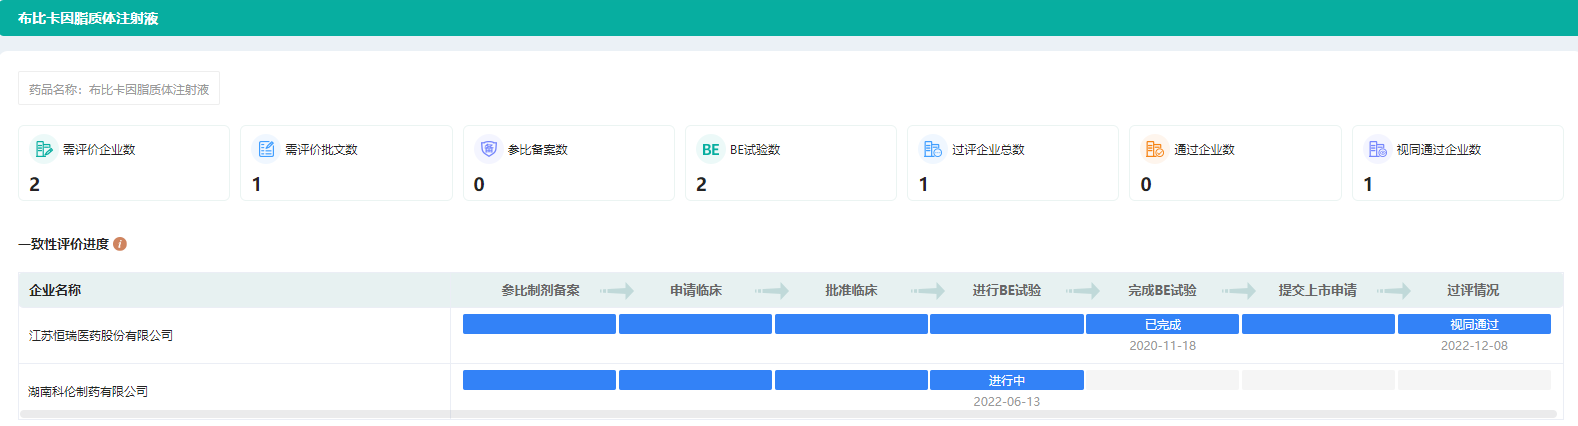
Task: Click the 布比卡因脂质体注射液 title bar
Action: [88, 18]
